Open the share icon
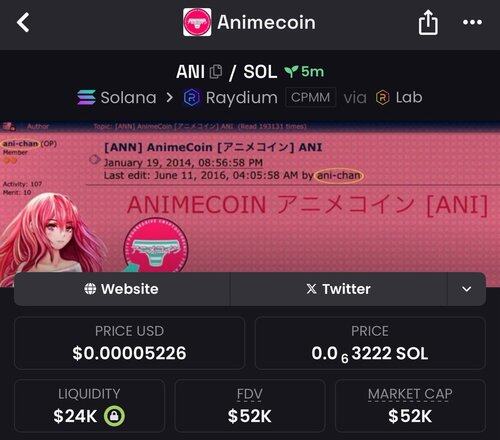Viewport: 500px width, 440px height. (428, 22)
